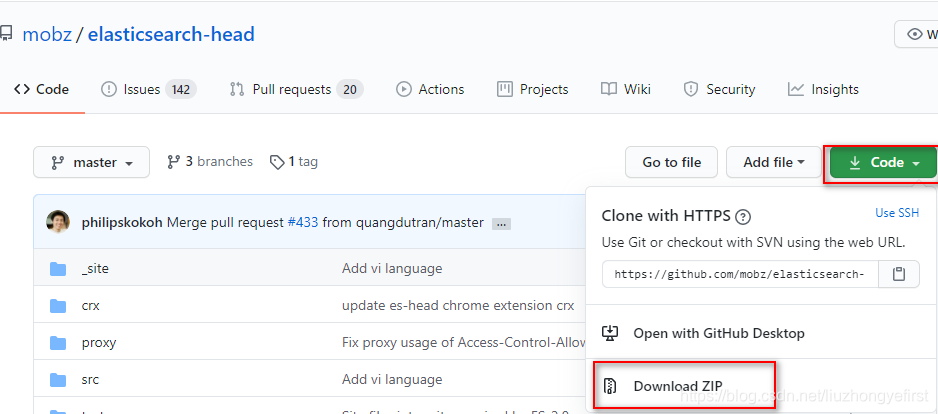Expand the Add file dropdown
Viewport: 938px width, 414px height.
point(773,162)
